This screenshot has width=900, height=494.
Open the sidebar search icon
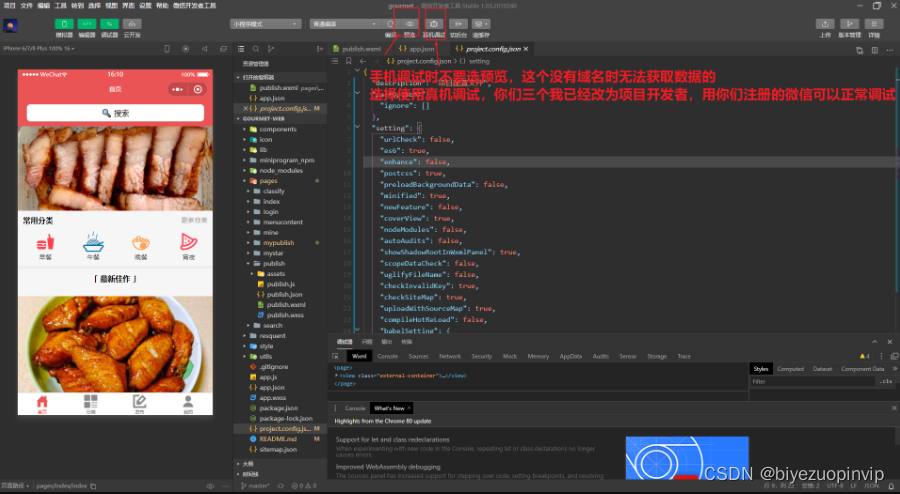(256, 49)
